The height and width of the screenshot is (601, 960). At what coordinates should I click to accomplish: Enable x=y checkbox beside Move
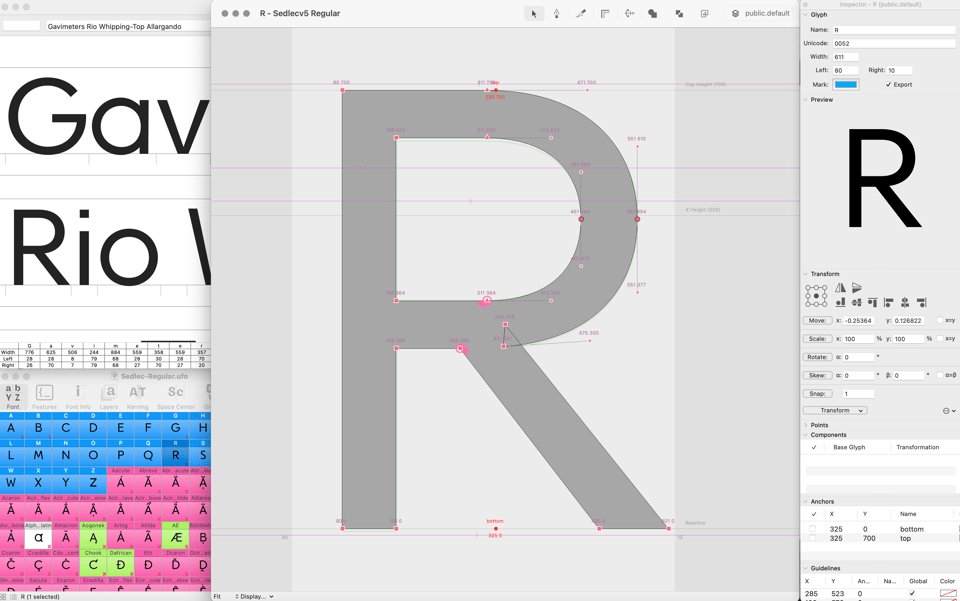[940, 321]
